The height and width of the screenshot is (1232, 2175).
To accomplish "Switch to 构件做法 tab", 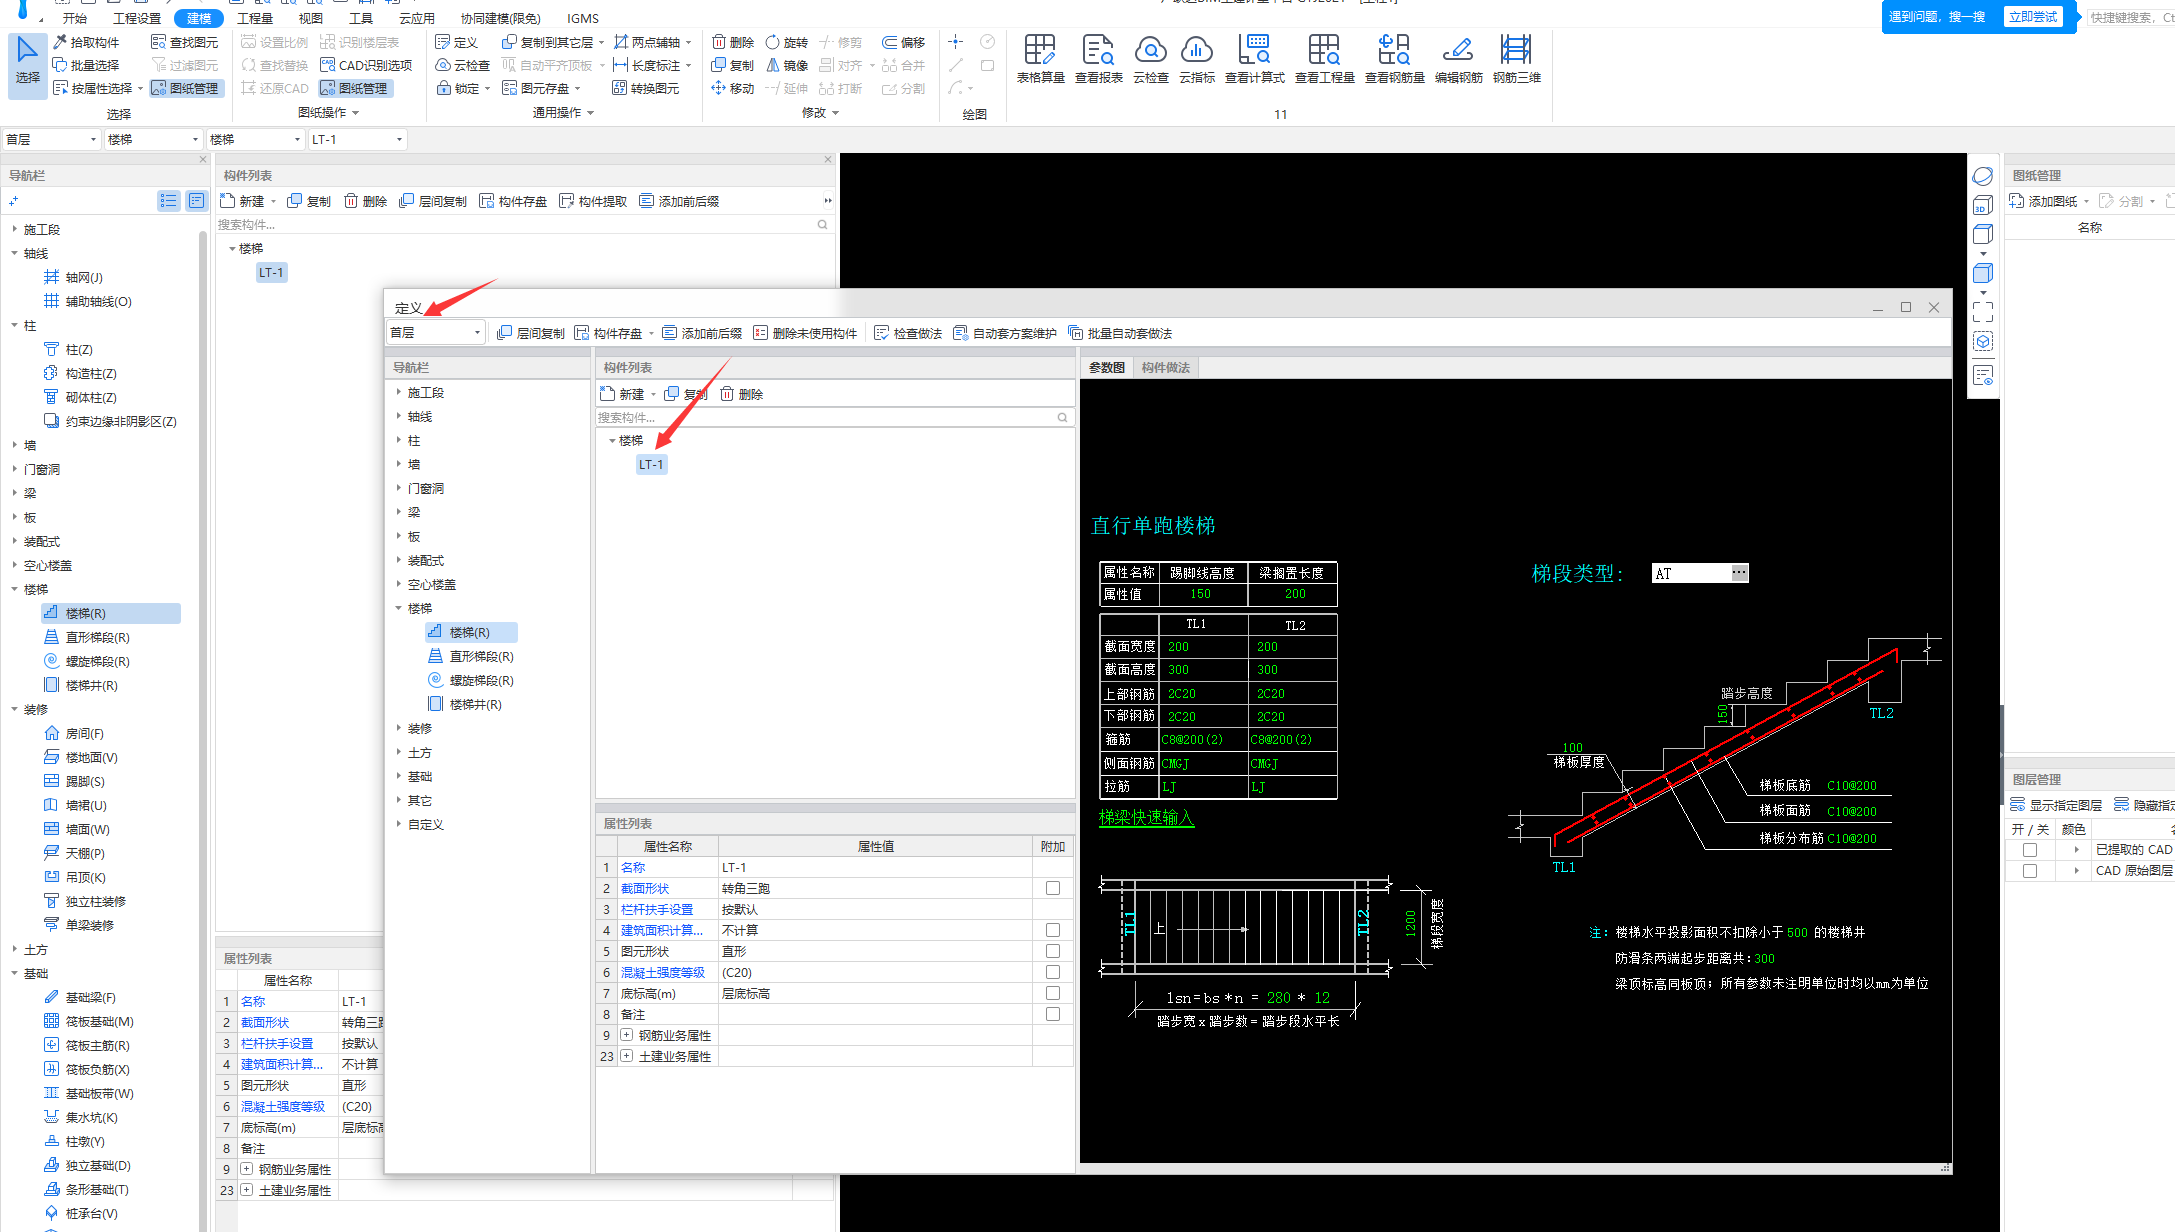I will (x=1166, y=367).
